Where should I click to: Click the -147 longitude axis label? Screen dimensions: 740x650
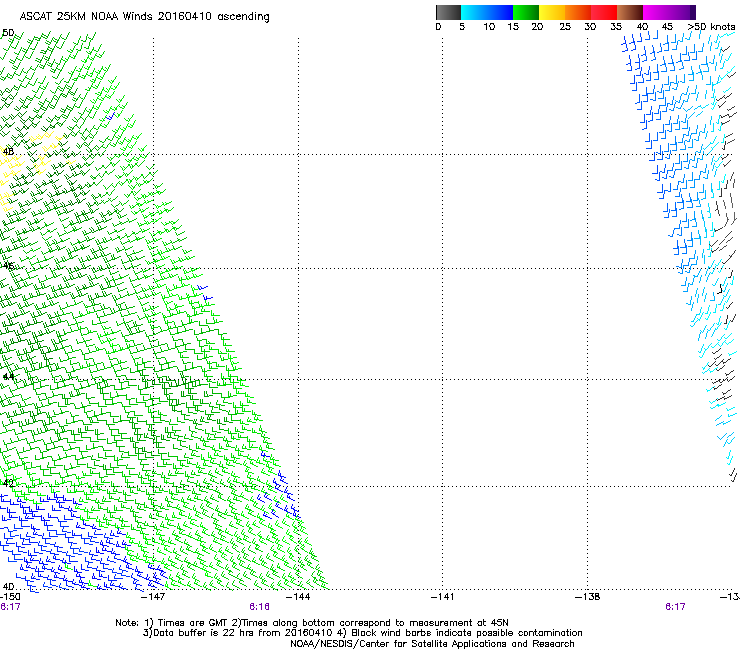click(x=153, y=597)
